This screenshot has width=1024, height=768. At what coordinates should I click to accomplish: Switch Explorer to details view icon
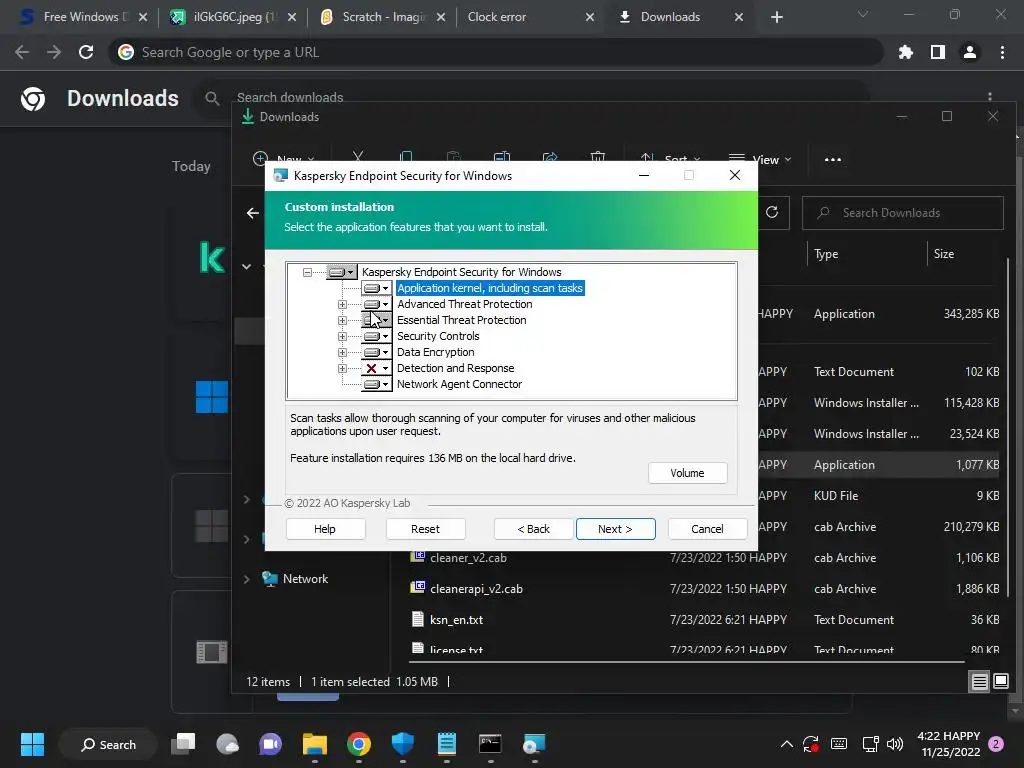tap(980, 682)
